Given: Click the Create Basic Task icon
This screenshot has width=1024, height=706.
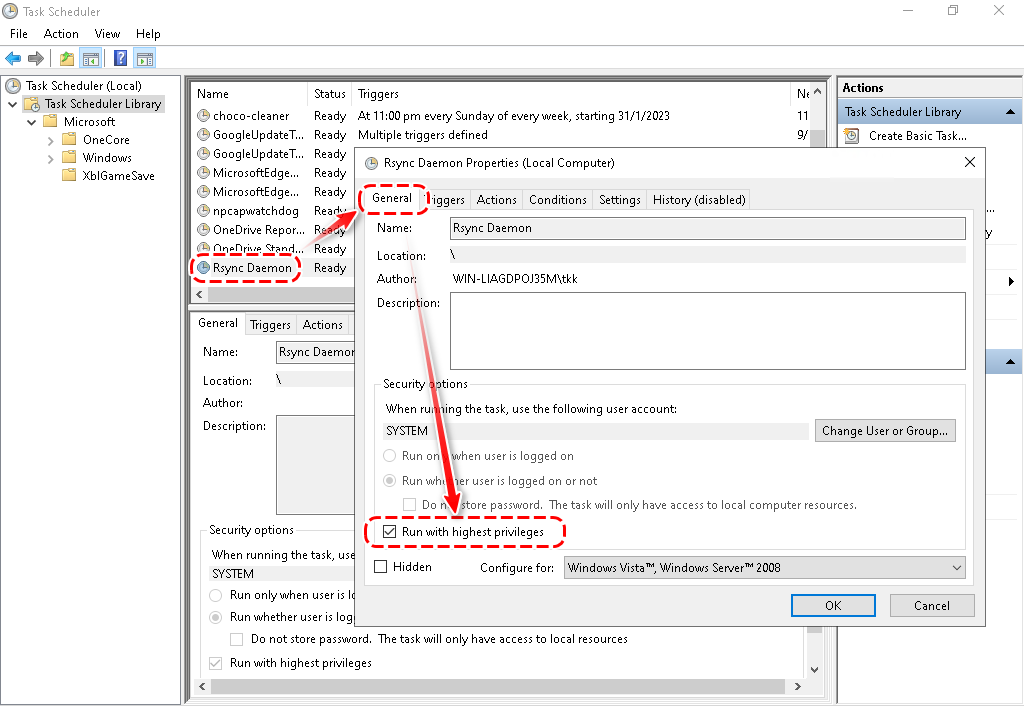Looking at the screenshot, I should pyautogui.click(x=852, y=136).
